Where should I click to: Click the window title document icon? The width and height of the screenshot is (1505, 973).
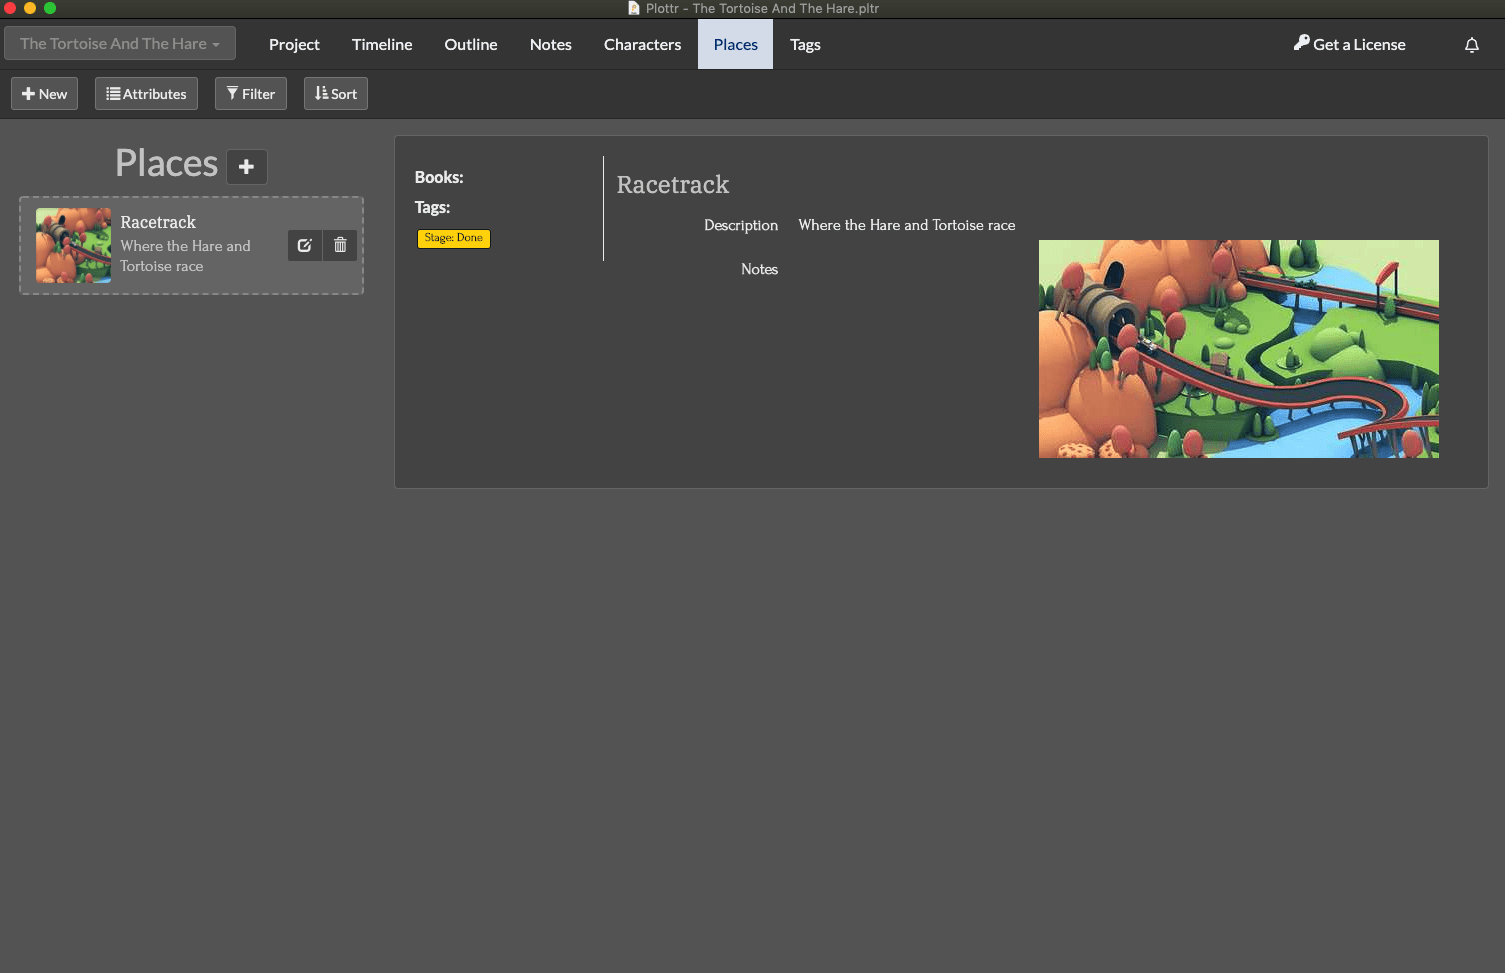[634, 8]
